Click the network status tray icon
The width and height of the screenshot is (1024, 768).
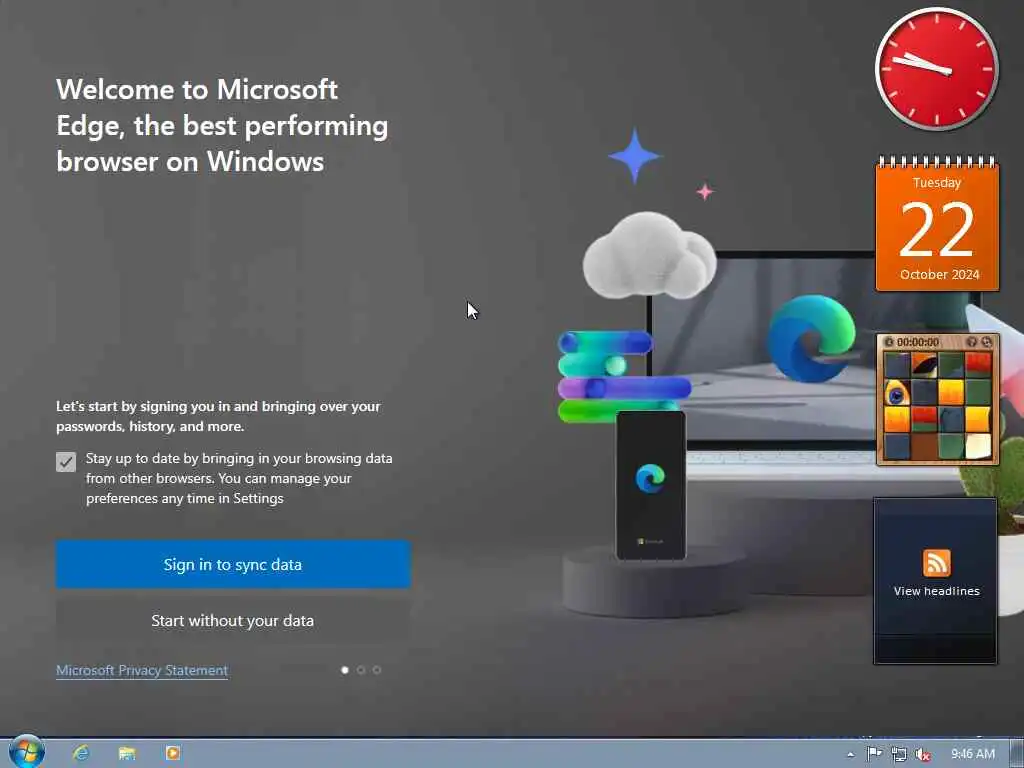pos(899,754)
